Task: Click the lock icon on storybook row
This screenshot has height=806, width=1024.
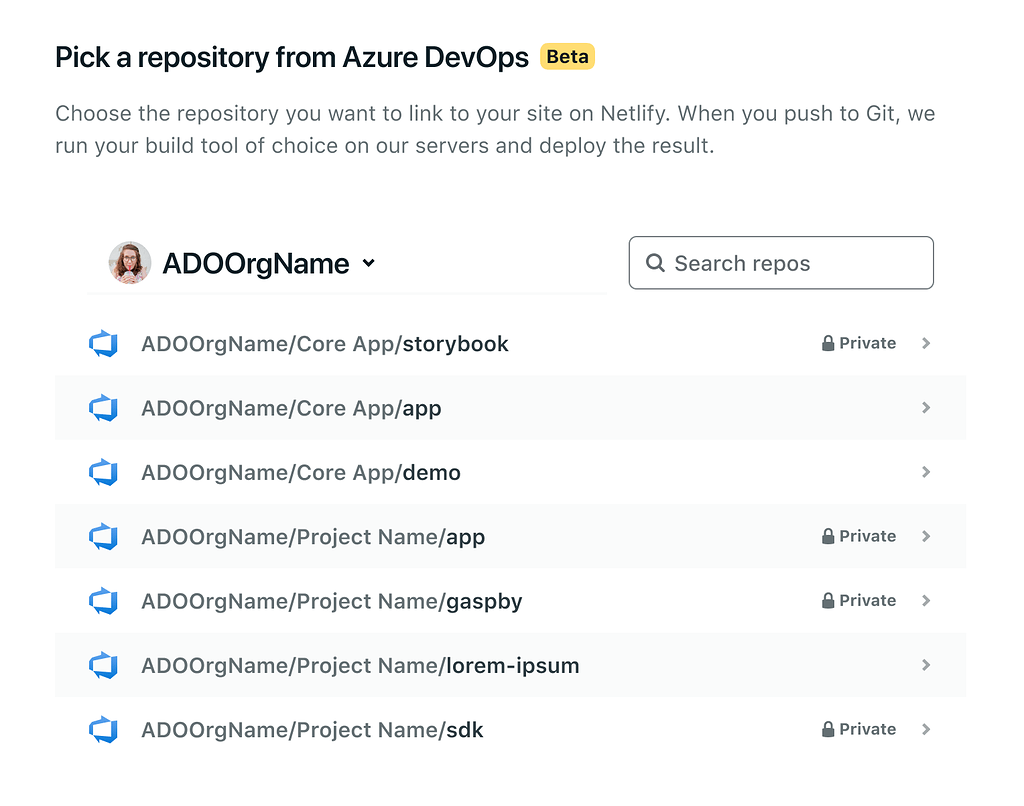Action: tap(828, 343)
